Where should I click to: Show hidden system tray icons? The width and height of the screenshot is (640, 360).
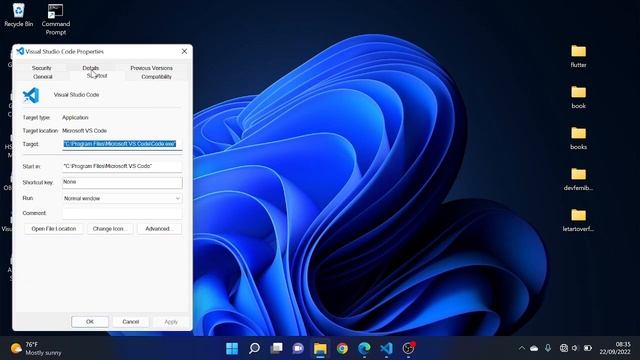click(522, 348)
